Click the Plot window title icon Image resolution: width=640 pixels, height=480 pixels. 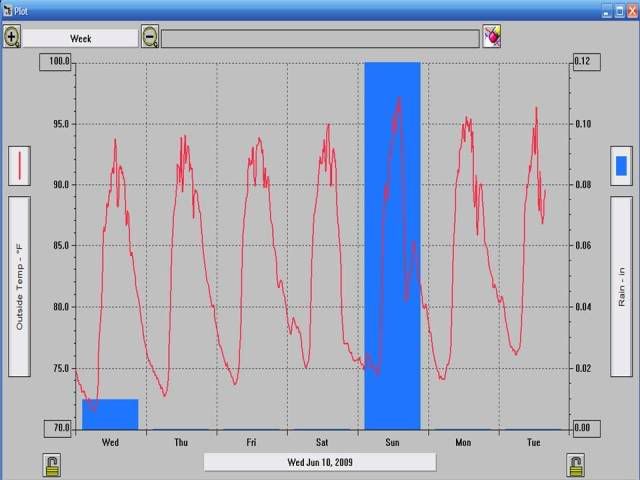(x=7, y=9)
